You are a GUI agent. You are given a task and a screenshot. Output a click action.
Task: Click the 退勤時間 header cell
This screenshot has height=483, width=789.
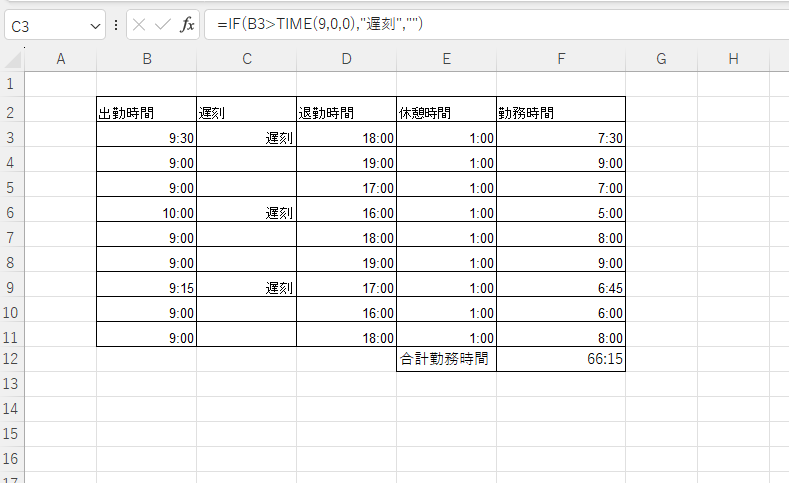pyautogui.click(x=346, y=109)
